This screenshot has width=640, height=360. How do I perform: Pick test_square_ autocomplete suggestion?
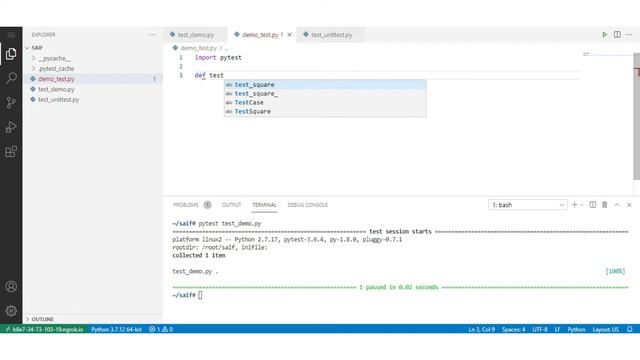[325, 93]
